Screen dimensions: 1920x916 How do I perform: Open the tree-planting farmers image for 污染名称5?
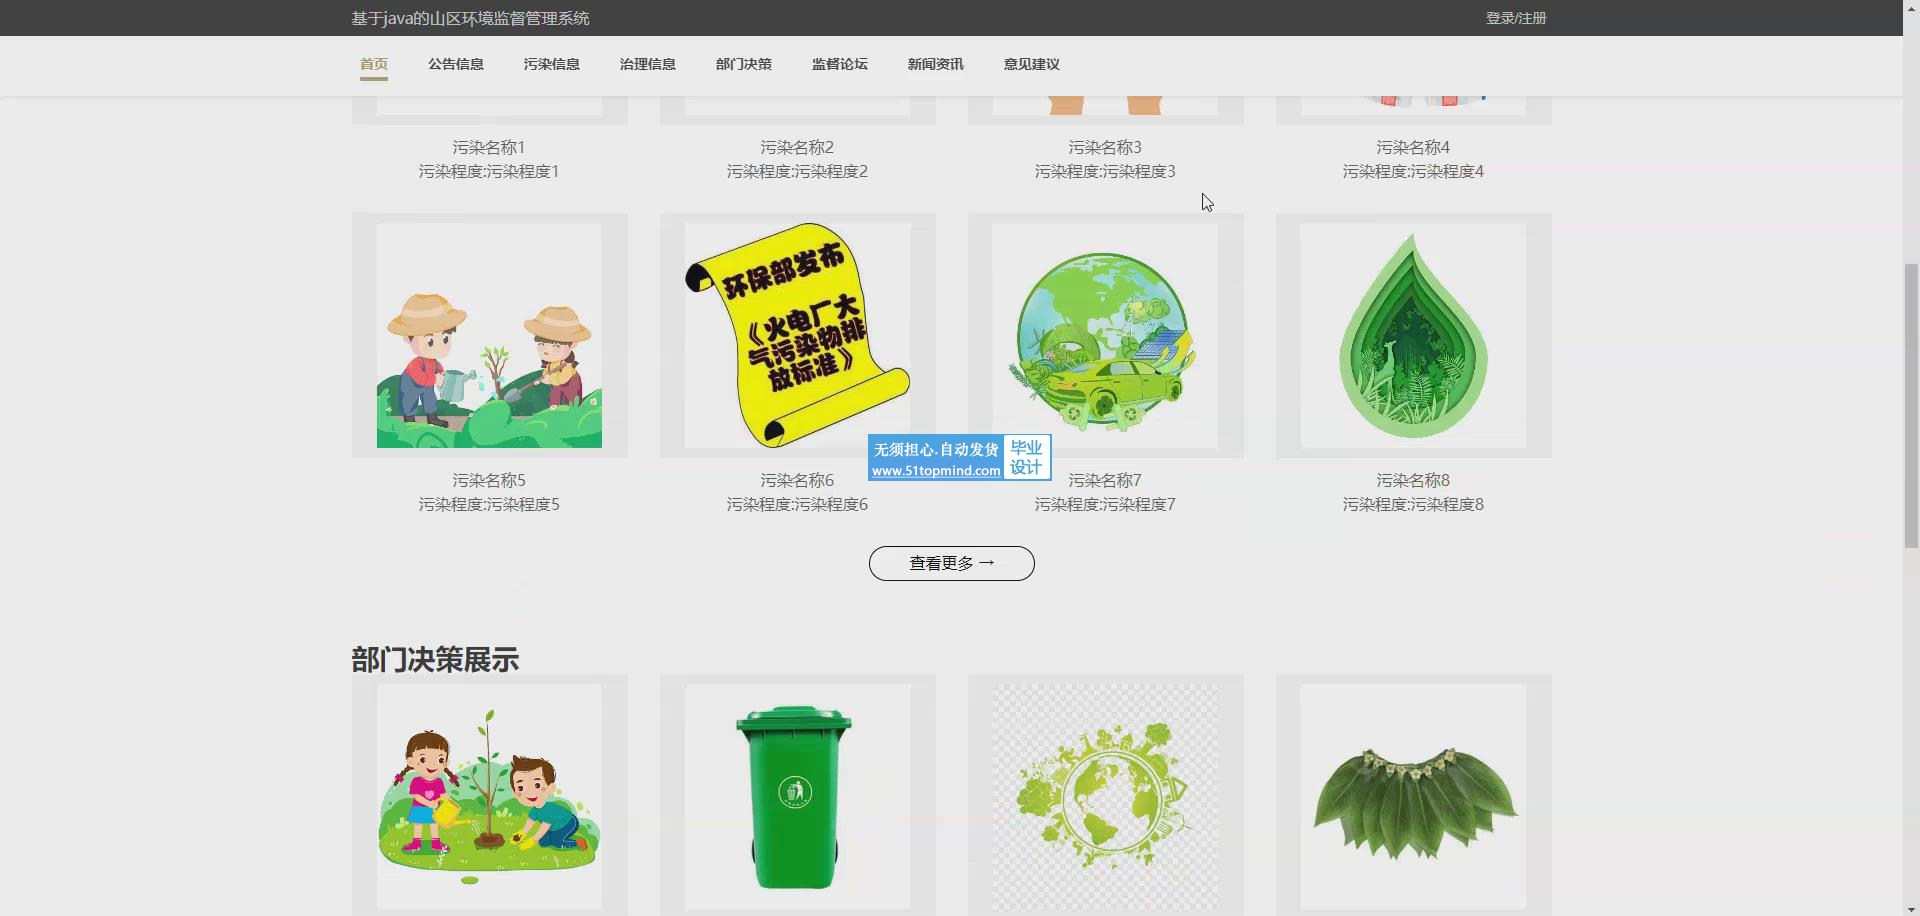[489, 336]
